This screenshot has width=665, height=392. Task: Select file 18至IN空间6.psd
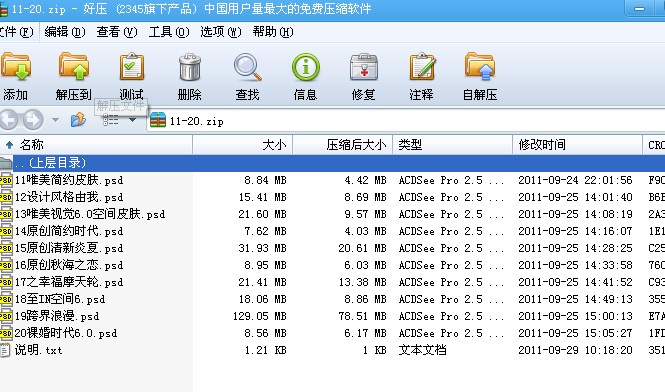click(60, 299)
